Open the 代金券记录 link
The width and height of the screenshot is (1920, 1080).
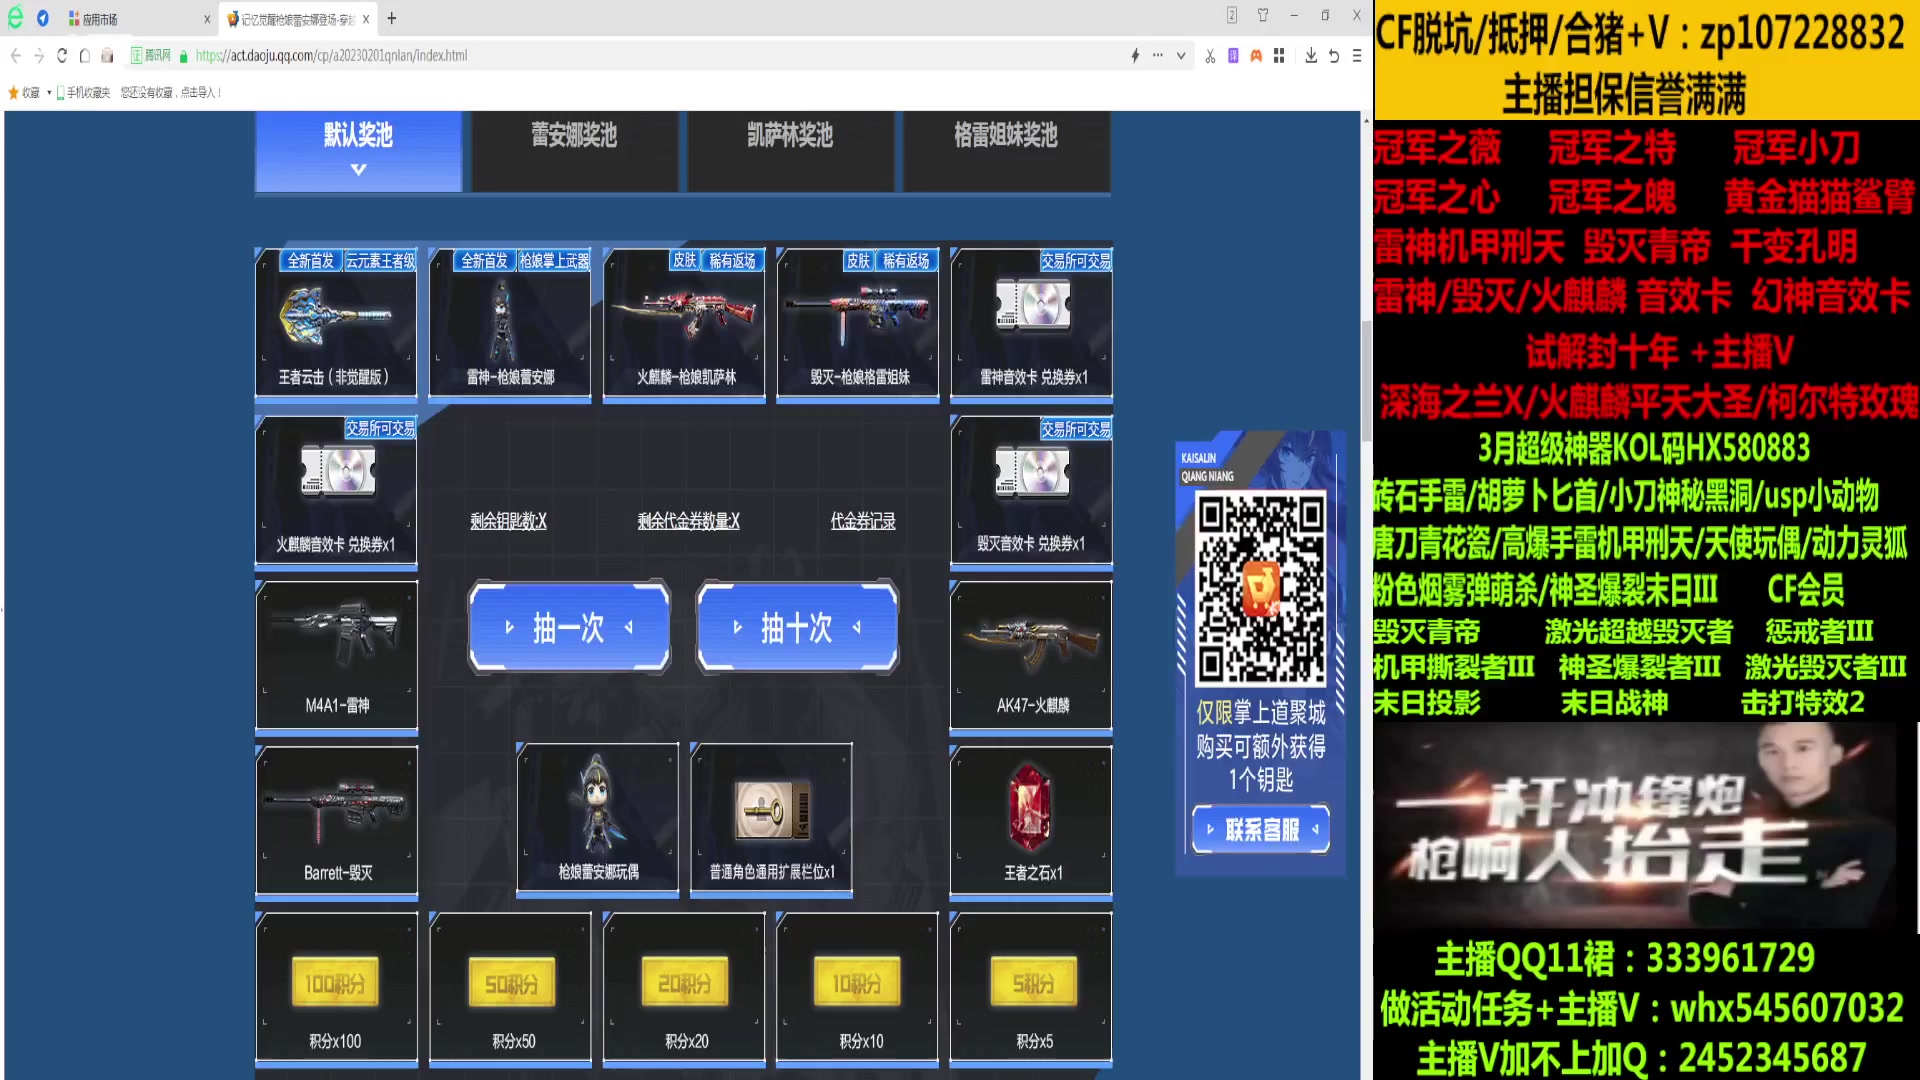click(863, 521)
